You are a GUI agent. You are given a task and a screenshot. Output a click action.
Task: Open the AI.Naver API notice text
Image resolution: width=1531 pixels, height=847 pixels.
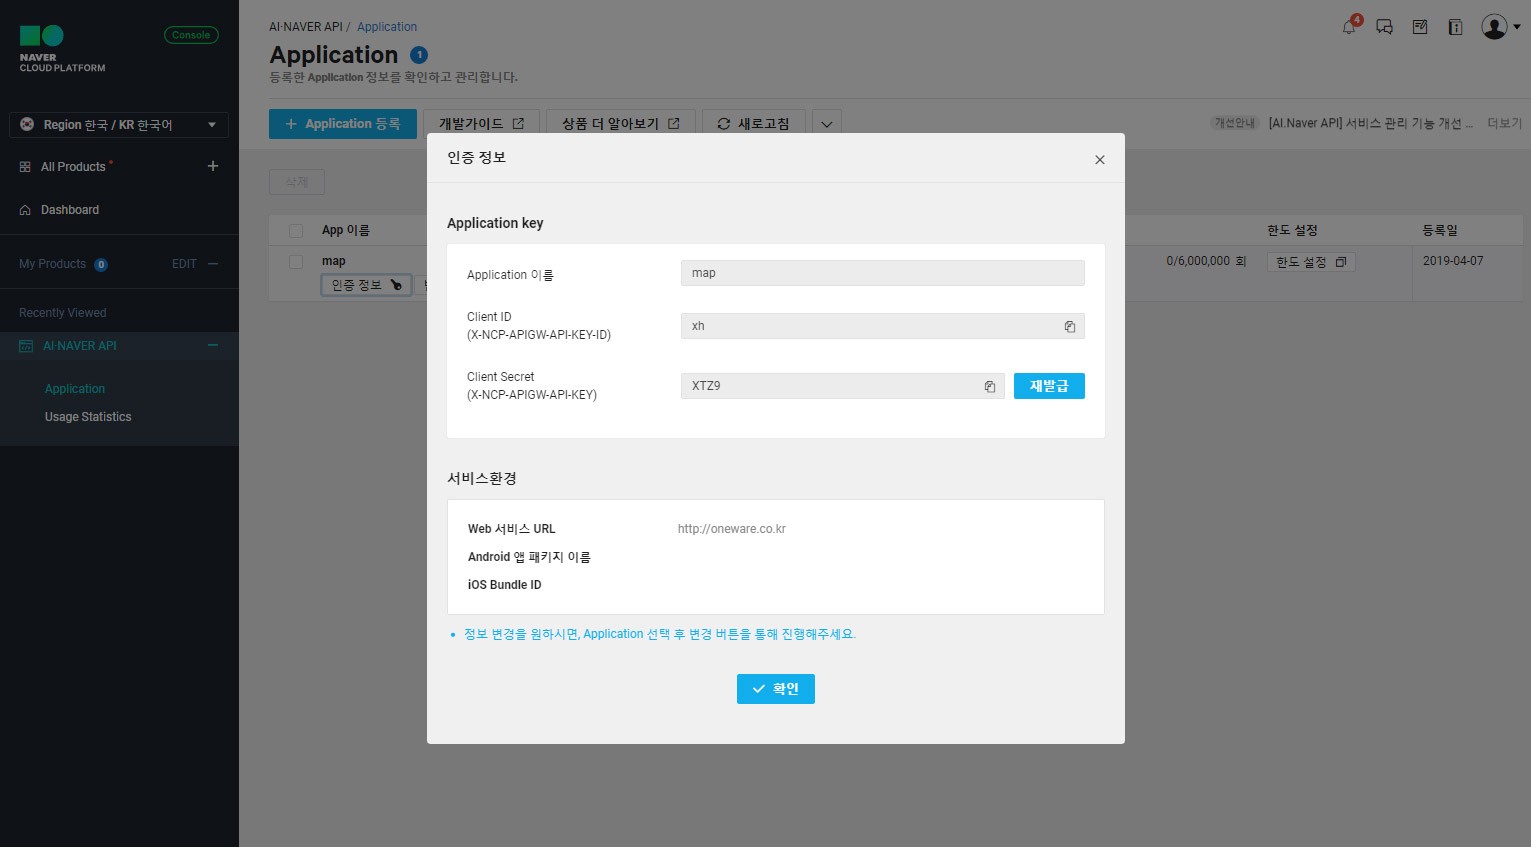click(x=1370, y=123)
